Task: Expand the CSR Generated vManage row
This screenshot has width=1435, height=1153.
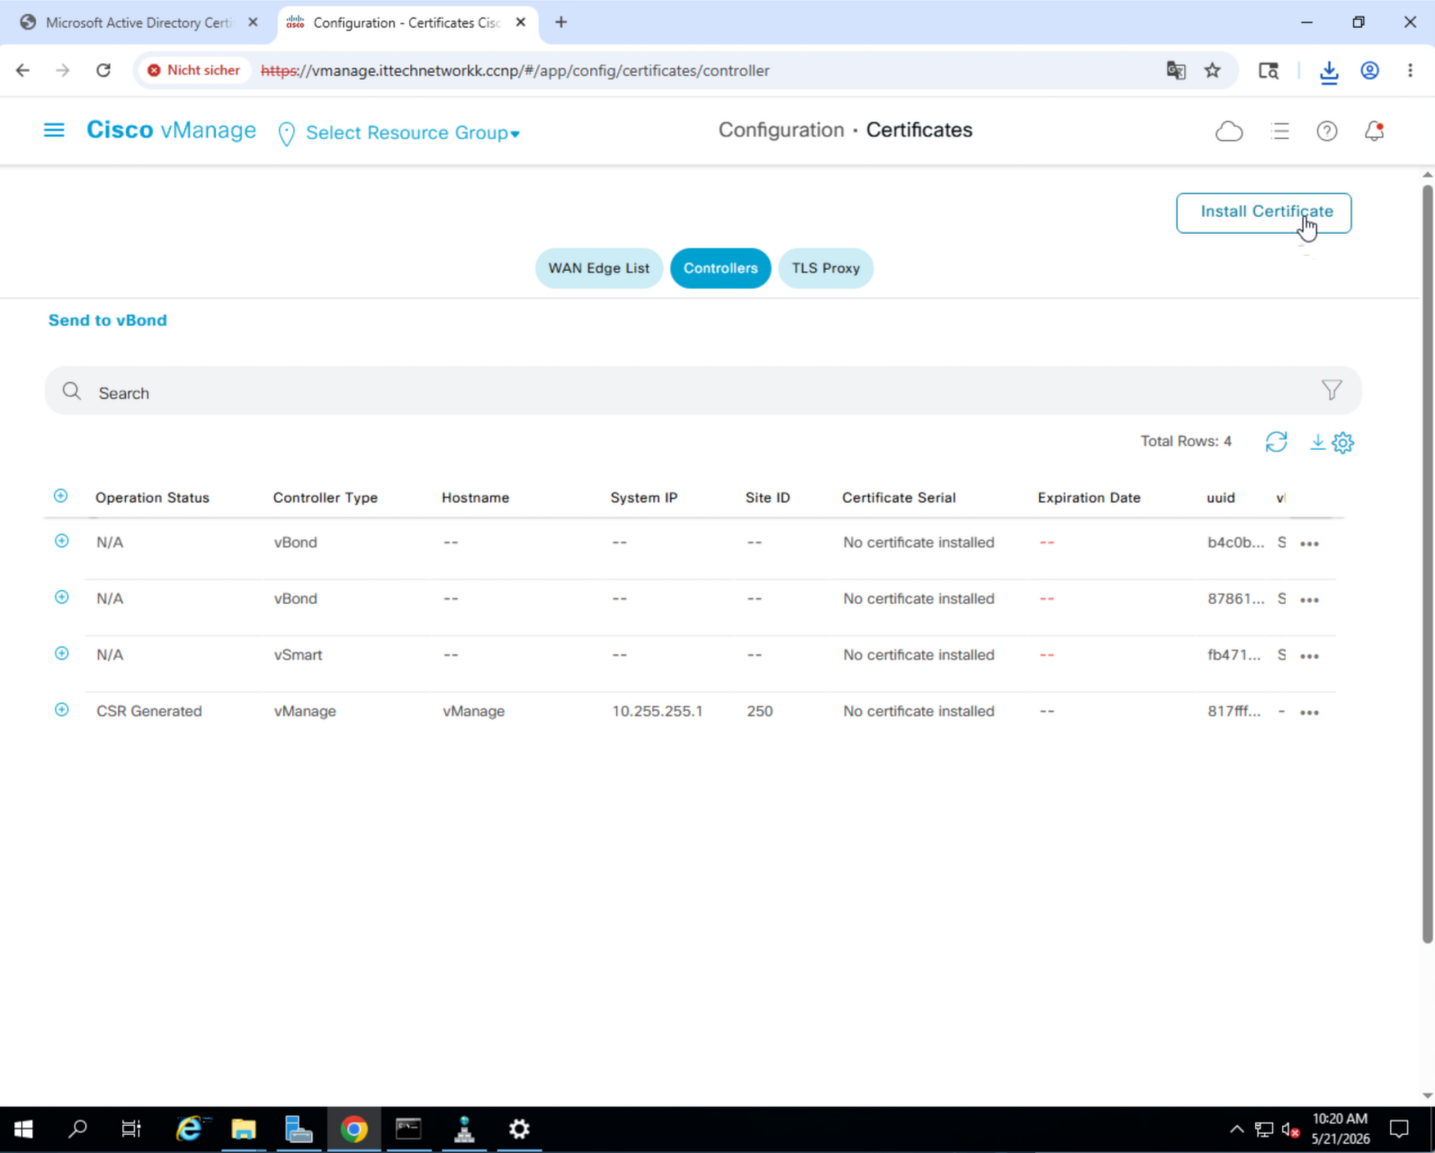Action: [62, 710]
